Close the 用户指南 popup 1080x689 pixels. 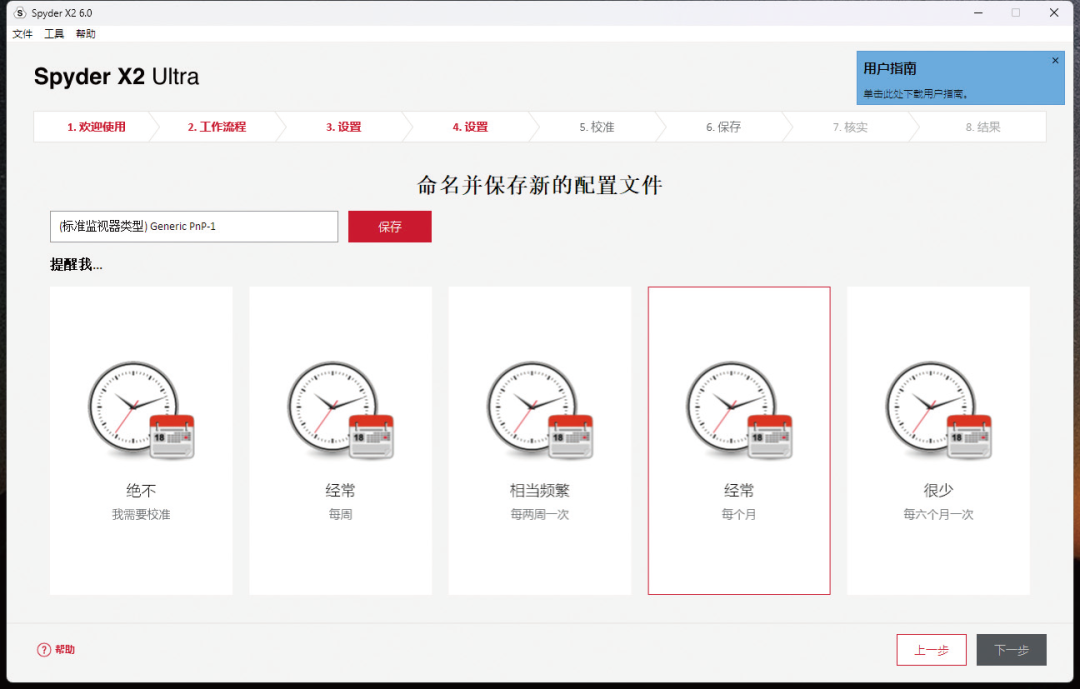pyautogui.click(x=1054, y=61)
